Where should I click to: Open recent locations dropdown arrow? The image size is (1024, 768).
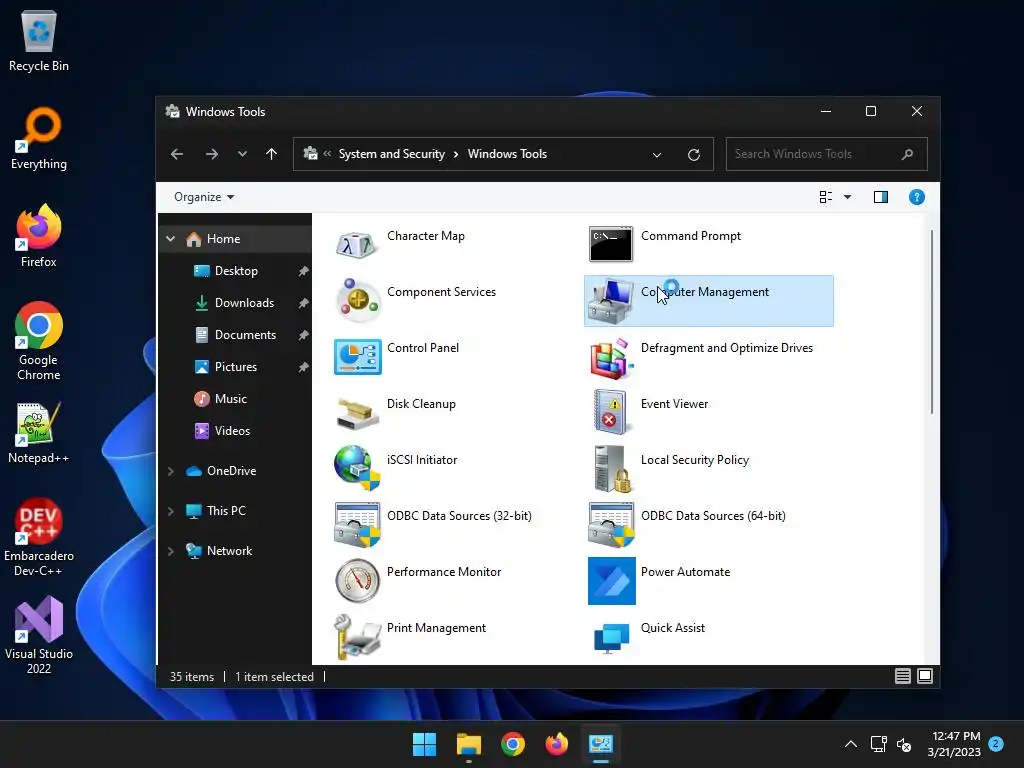pyautogui.click(x=242, y=154)
